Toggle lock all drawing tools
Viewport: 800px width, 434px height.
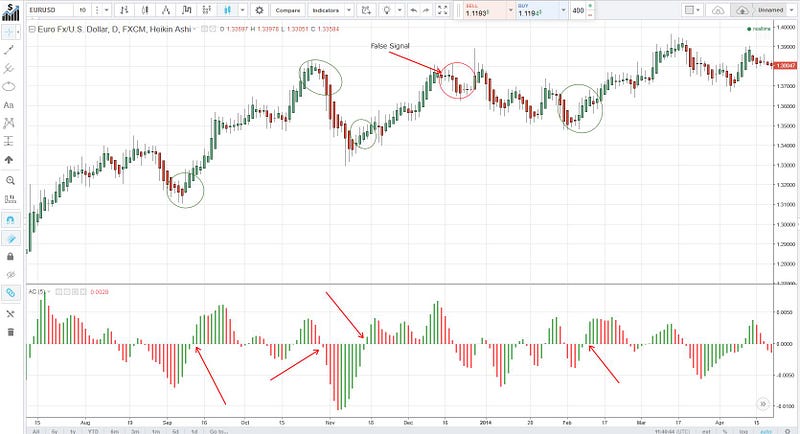click(10, 257)
